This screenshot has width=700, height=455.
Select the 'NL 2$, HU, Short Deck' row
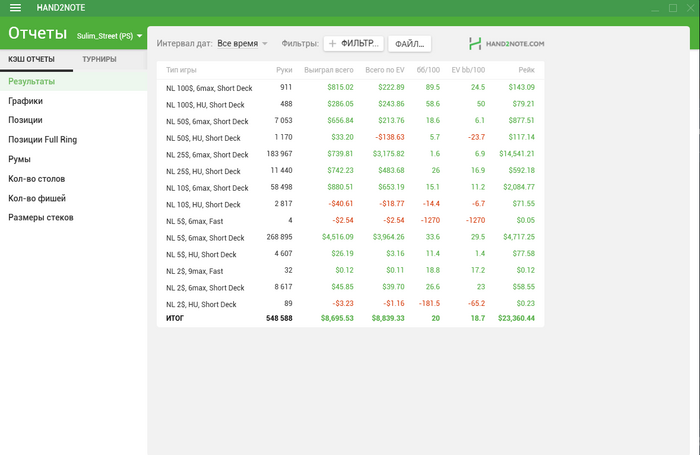(350, 304)
